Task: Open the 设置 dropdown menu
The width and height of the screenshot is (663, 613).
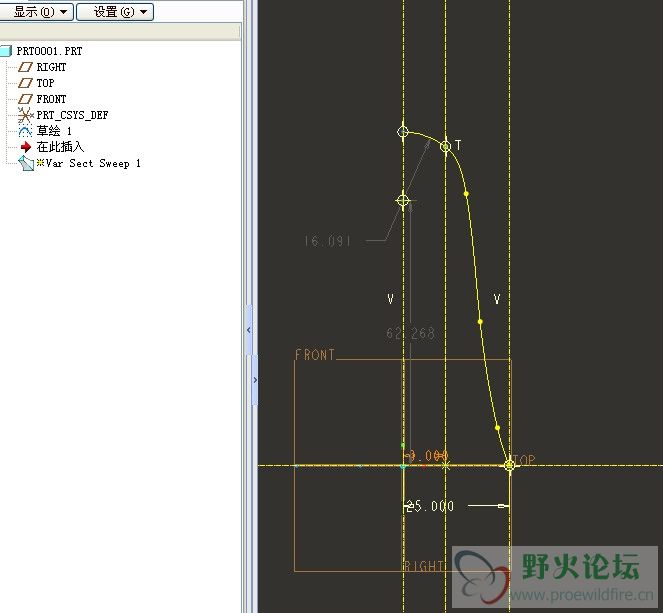Action: click(115, 11)
